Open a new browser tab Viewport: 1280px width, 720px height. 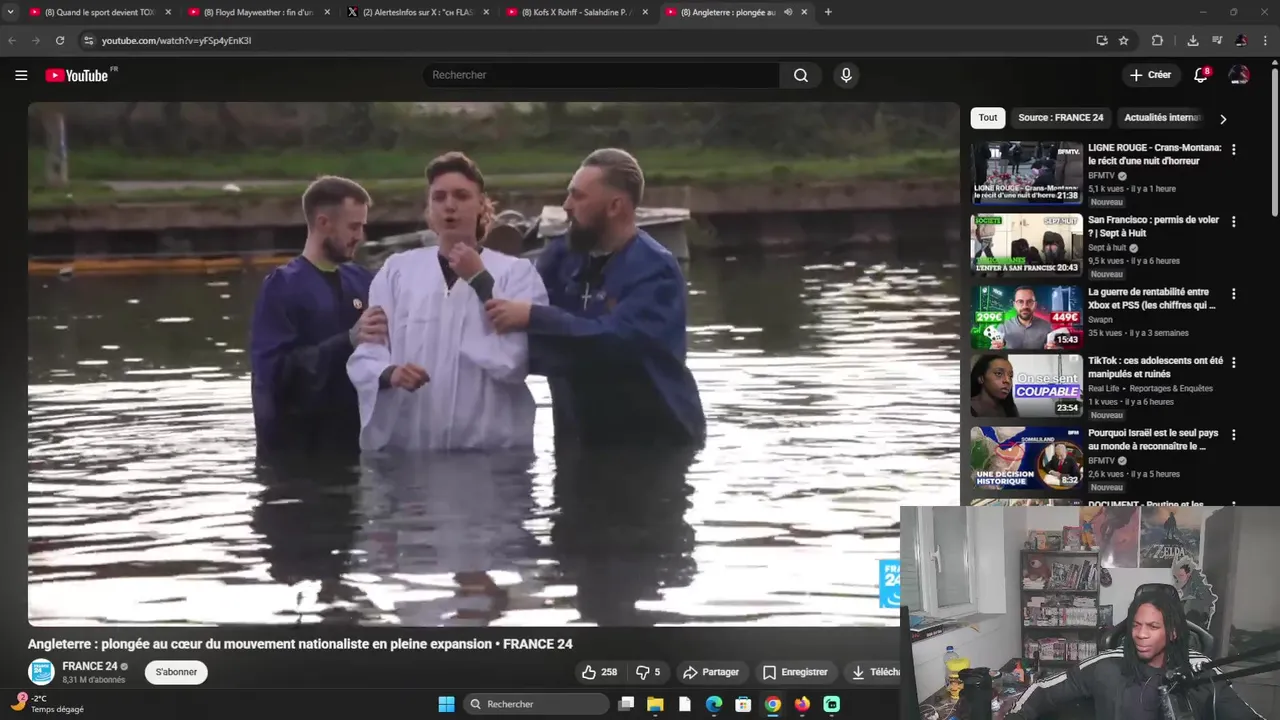click(x=828, y=12)
